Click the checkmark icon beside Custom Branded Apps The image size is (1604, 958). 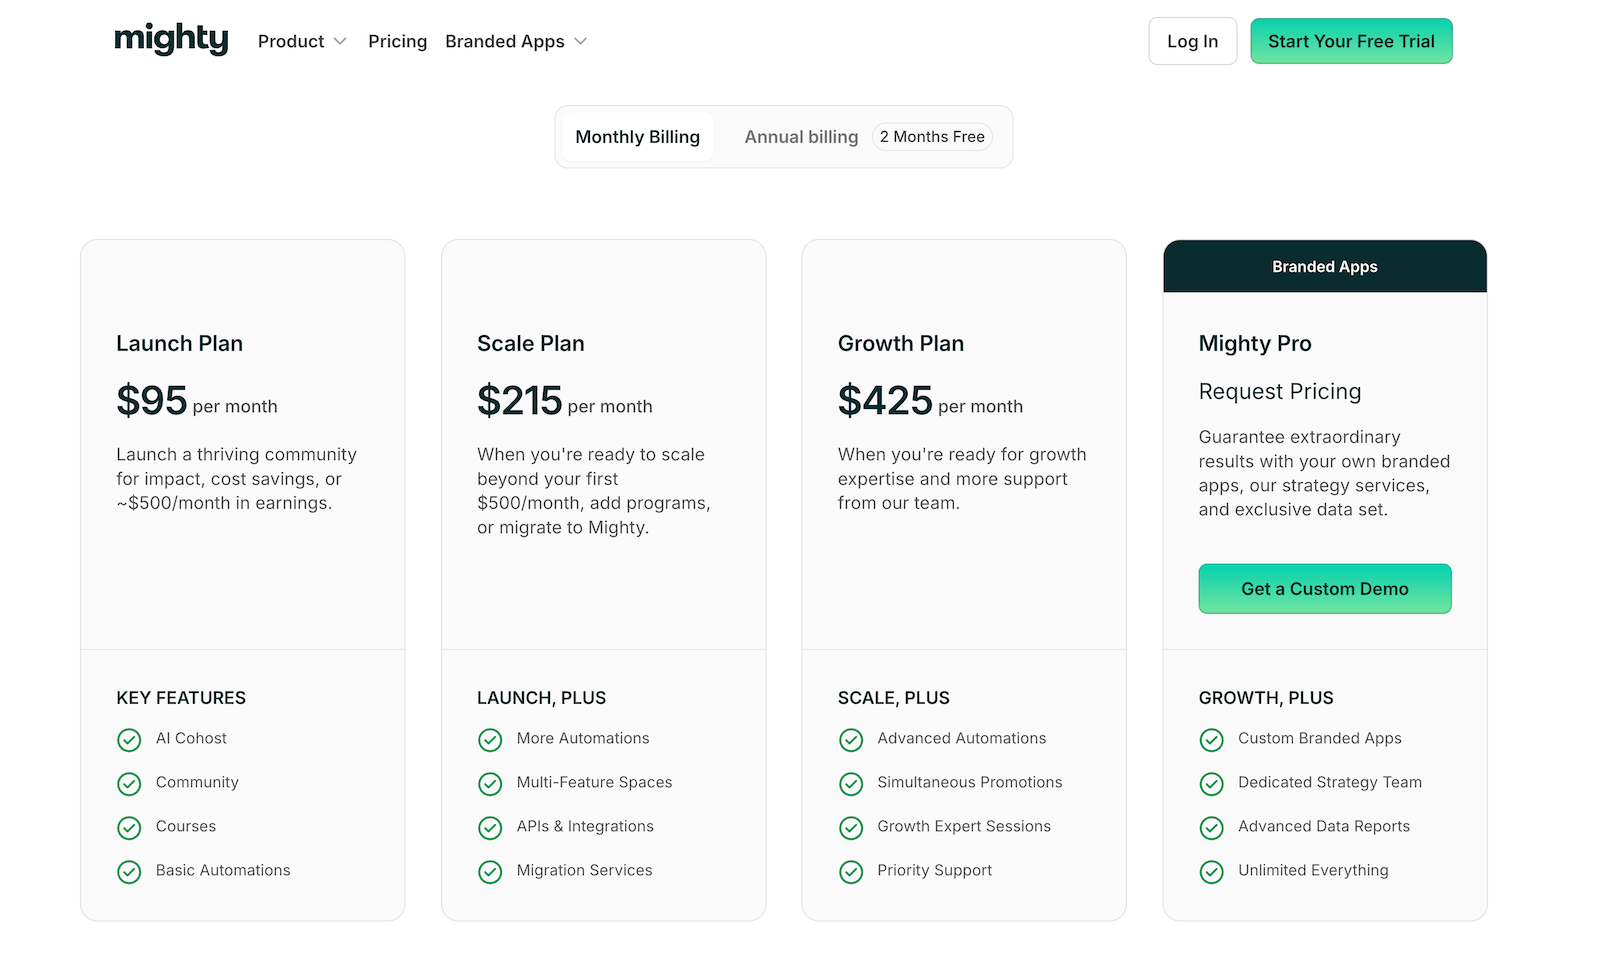pyautogui.click(x=1211, y=740)
